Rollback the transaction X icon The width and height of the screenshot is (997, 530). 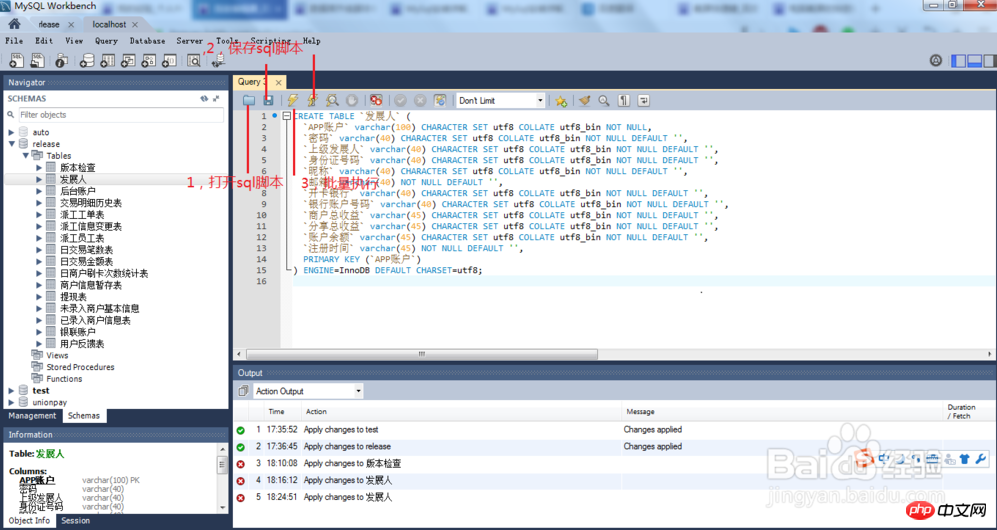pyautogui.click(x=420, y=100)
